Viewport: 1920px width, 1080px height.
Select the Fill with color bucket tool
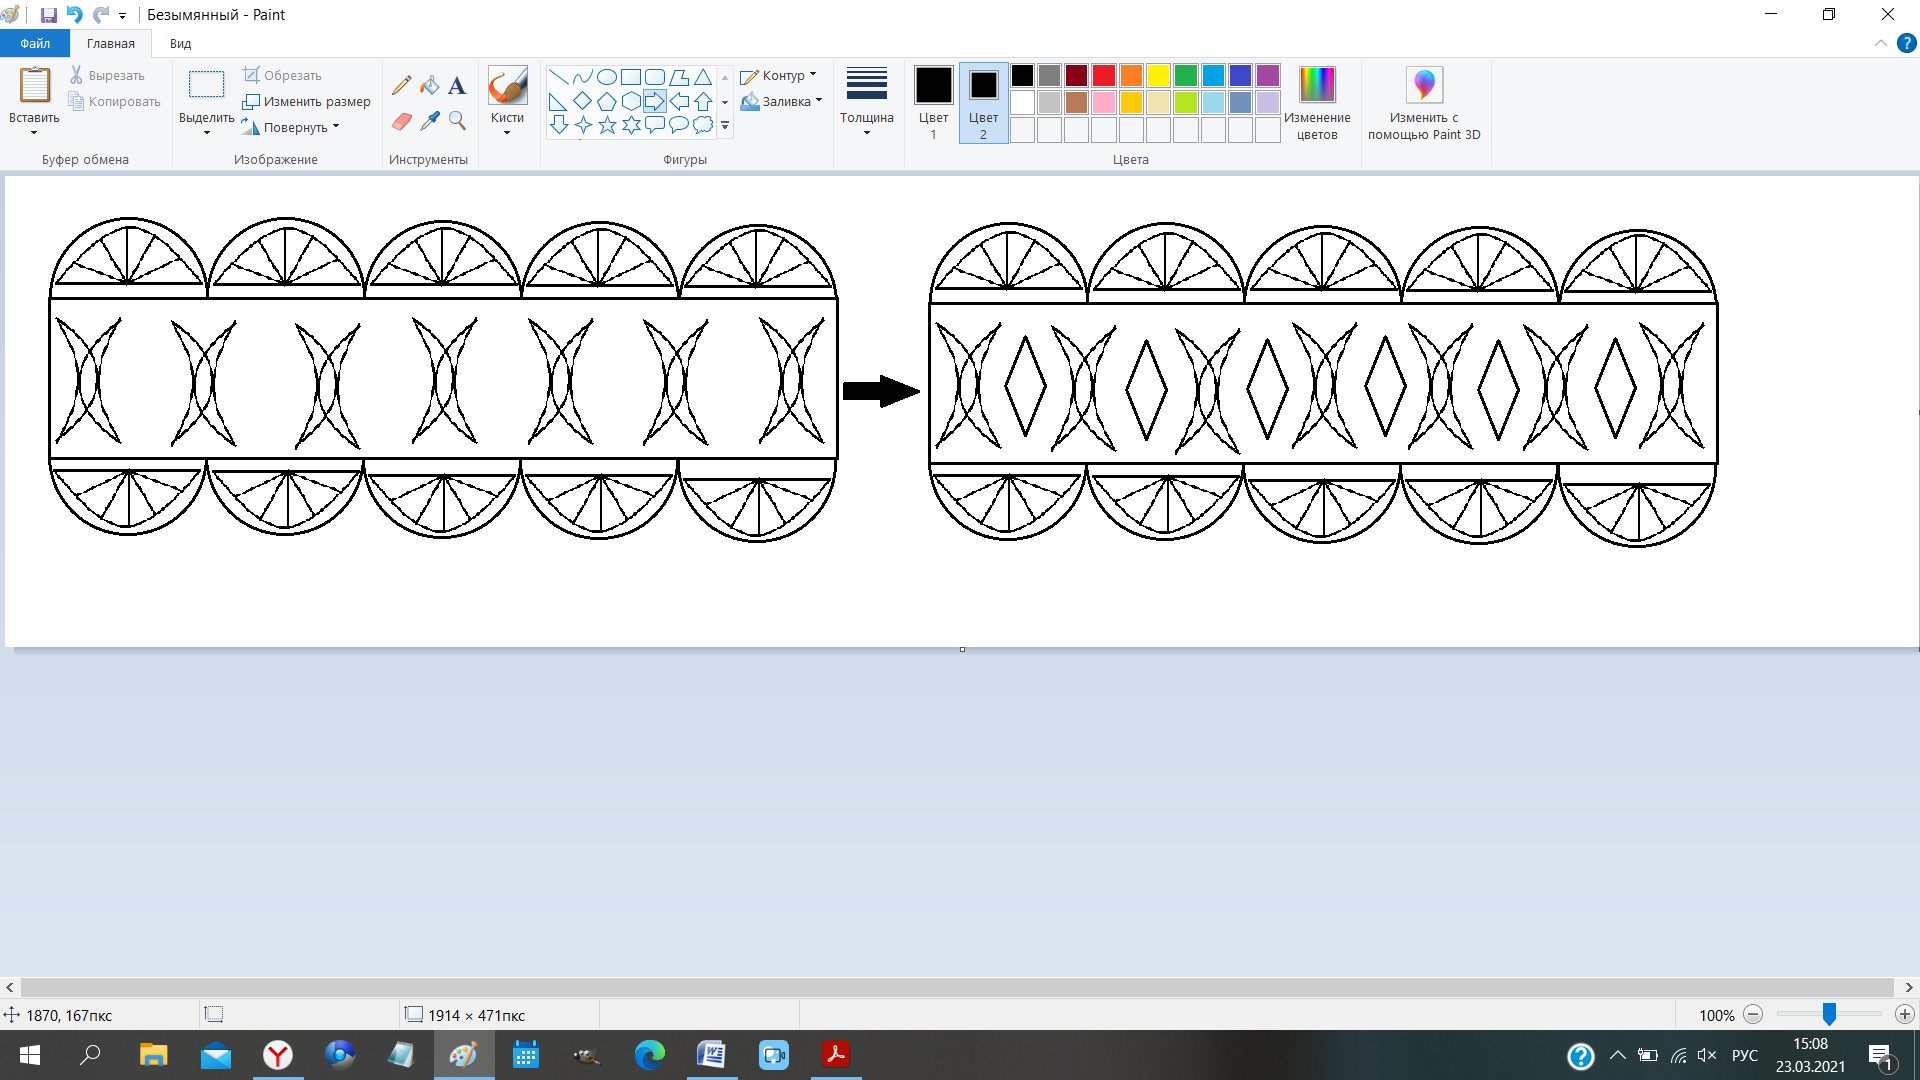[x=430, y=86]
